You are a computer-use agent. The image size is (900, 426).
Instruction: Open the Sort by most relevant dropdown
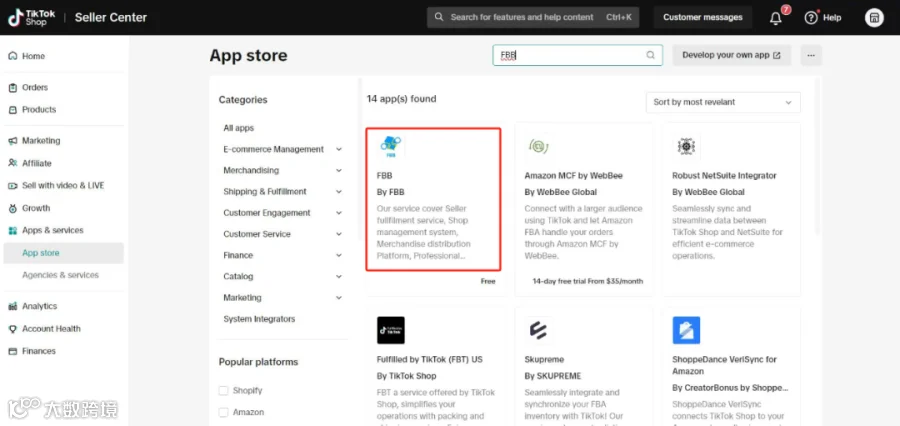(723, 102)
